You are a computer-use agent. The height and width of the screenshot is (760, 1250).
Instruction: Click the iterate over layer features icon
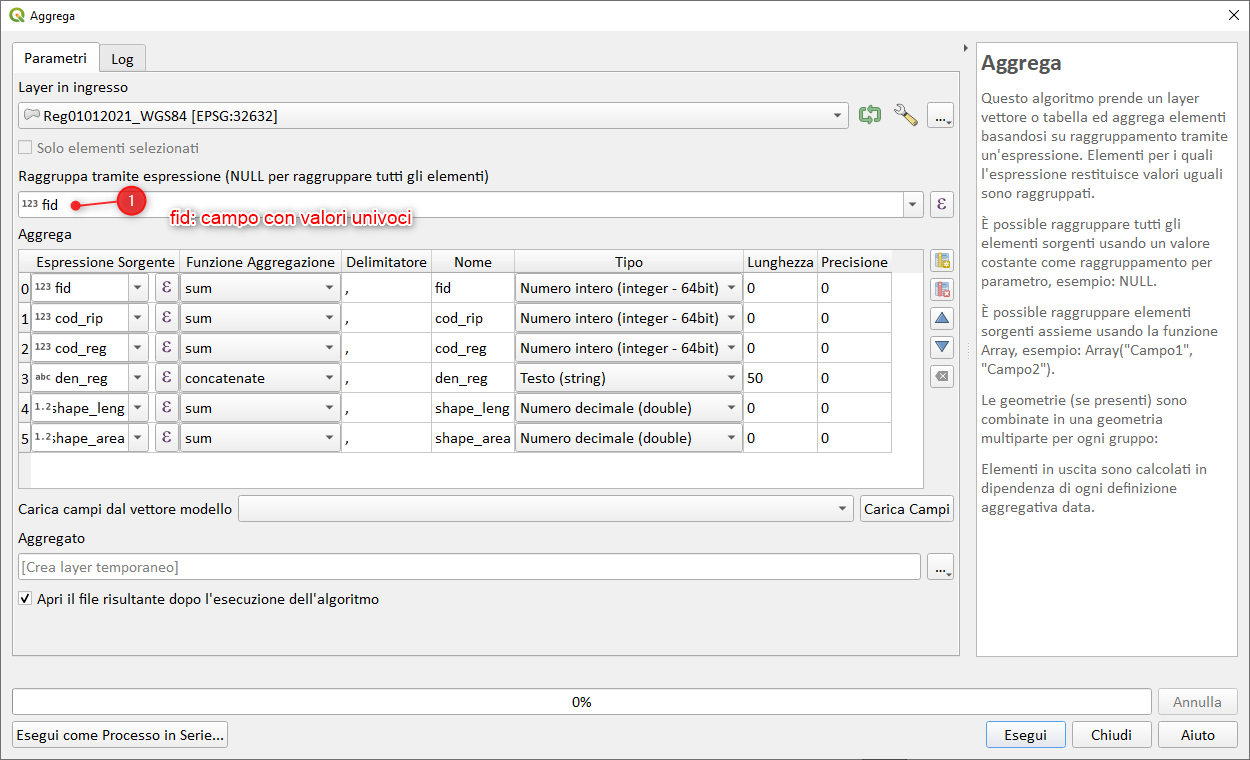(x=870, y=115)
